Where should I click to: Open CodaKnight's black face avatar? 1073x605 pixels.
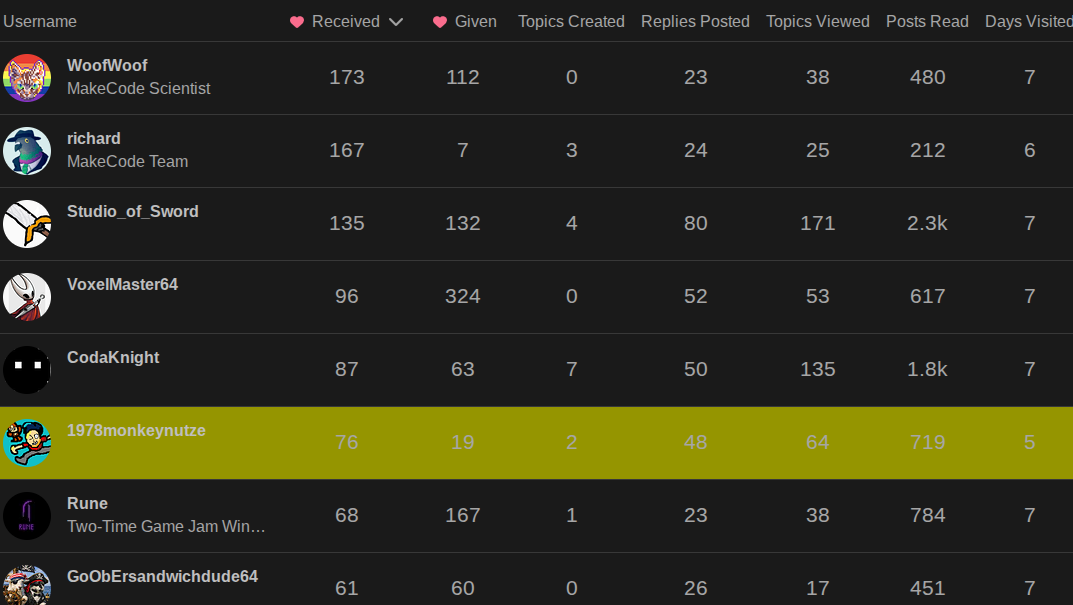tap(27, 370)
